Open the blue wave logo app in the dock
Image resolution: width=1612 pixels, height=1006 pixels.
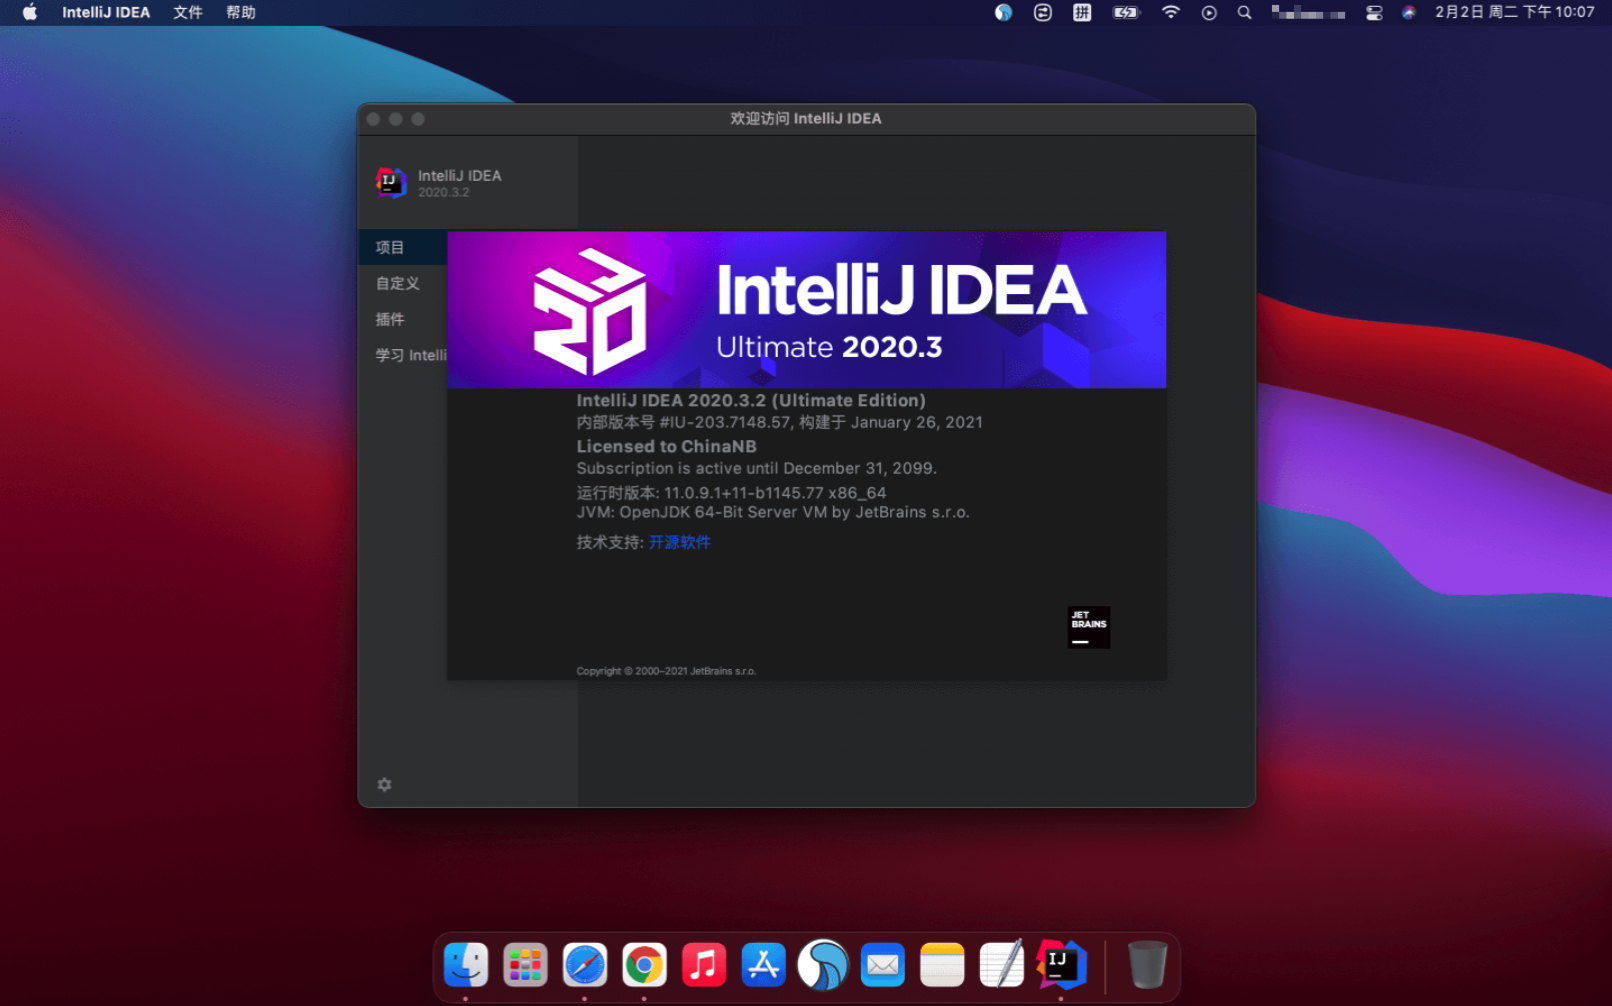click(x=823, y=965)
